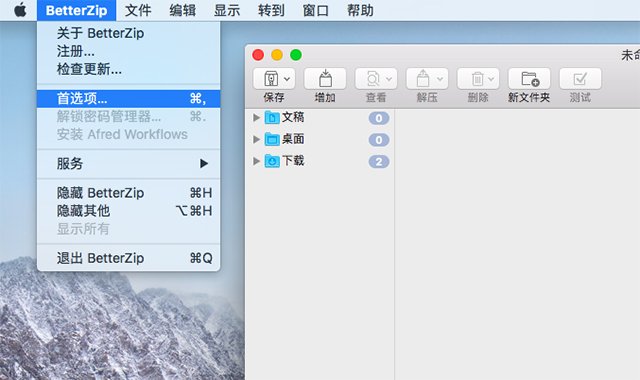Select the 桌面 folder icon in sidebar
640x380 pixels.
click(272, 139)
